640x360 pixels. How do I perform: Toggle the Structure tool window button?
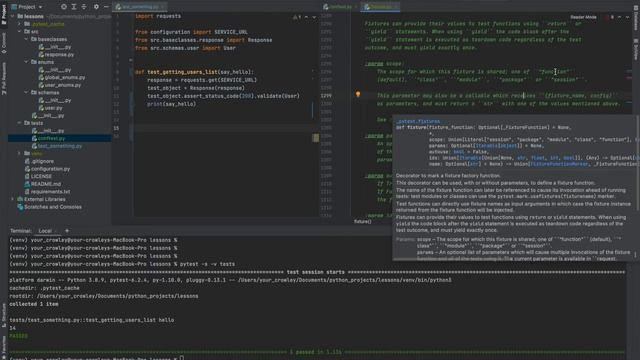pos(4,315)
